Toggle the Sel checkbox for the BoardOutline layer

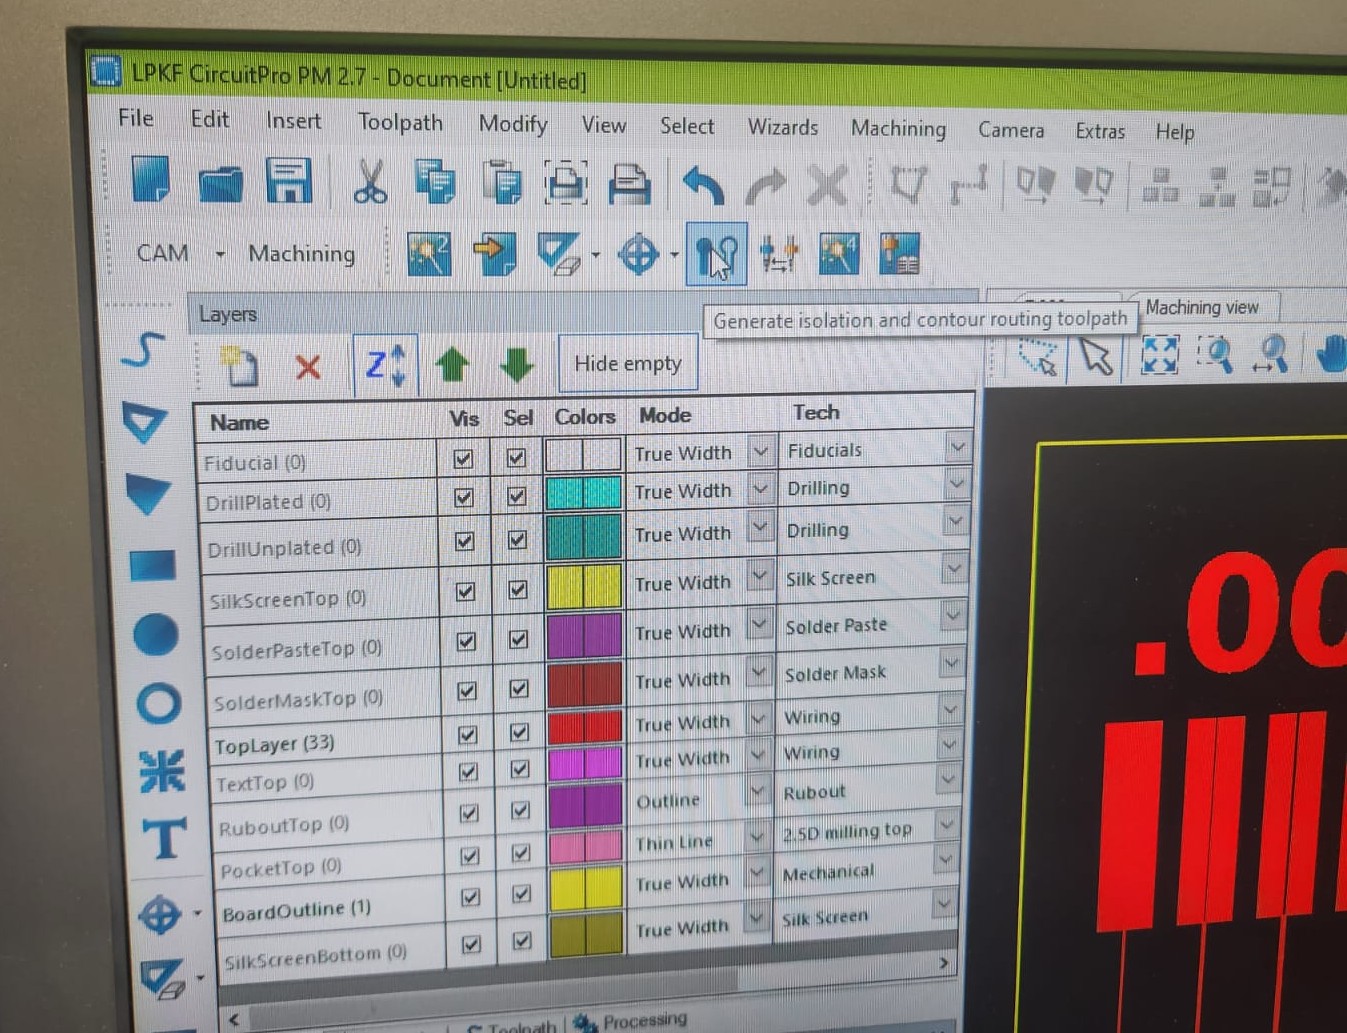tap(521, 895)
